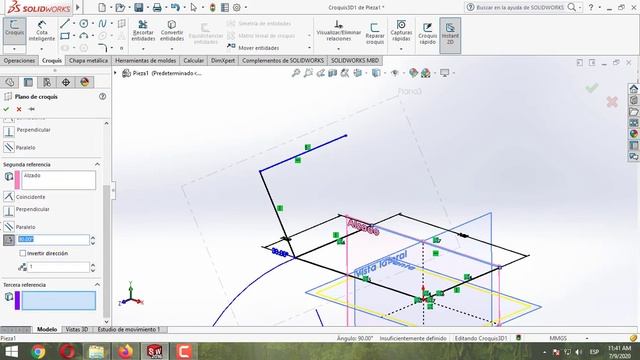Collapse the Tercera referencia section
Screen dimensions: 640x360
98,284
